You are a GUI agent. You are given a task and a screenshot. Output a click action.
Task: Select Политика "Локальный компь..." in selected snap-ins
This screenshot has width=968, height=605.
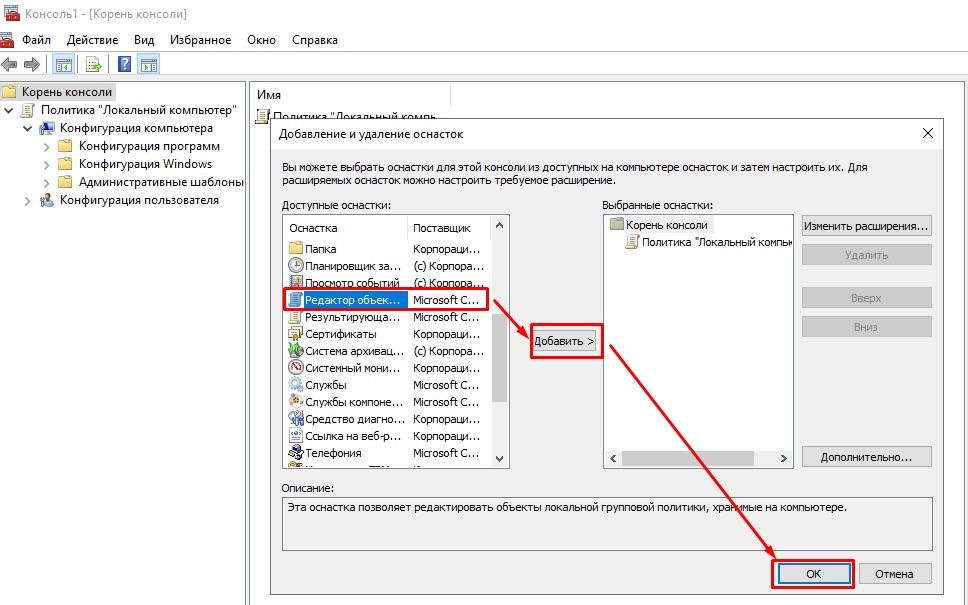pyautogui.click(x=717, y=242)
